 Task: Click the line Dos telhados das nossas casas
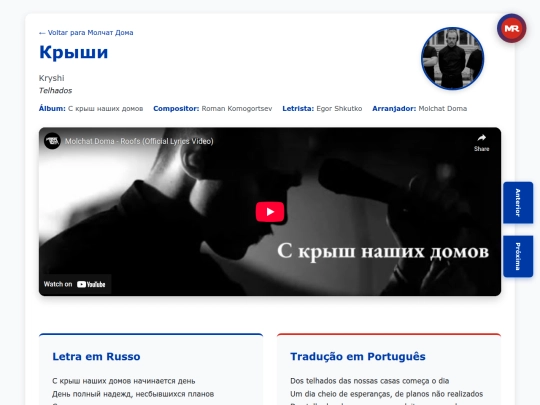370,381
